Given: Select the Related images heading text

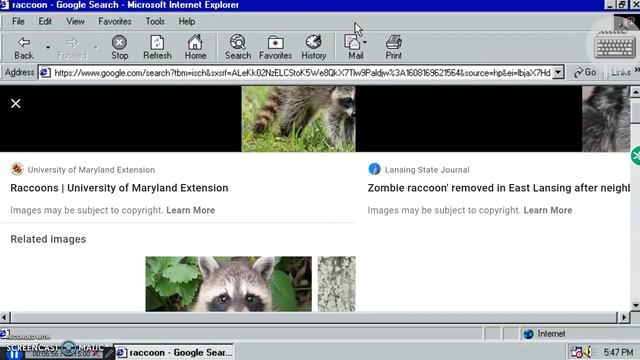Looking at the screenshot, I should (x=48, y=239).
